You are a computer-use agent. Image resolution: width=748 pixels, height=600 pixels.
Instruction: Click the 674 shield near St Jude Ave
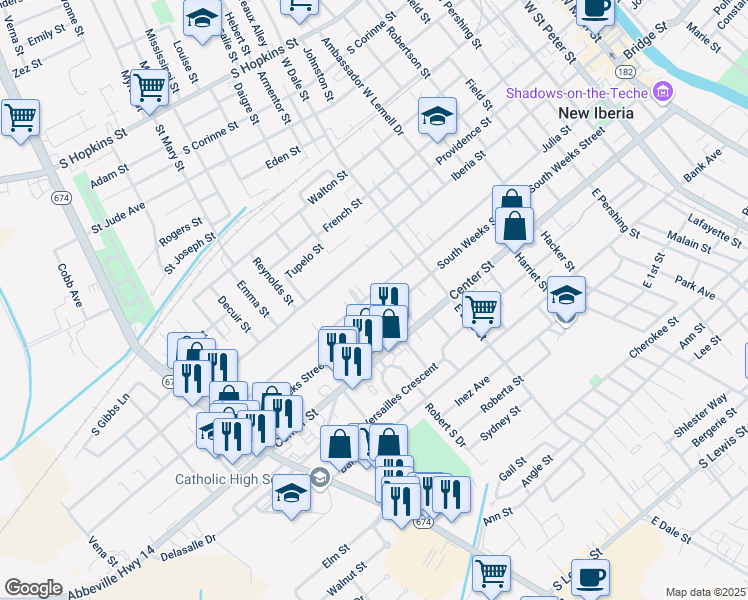(x=62, y=197)
